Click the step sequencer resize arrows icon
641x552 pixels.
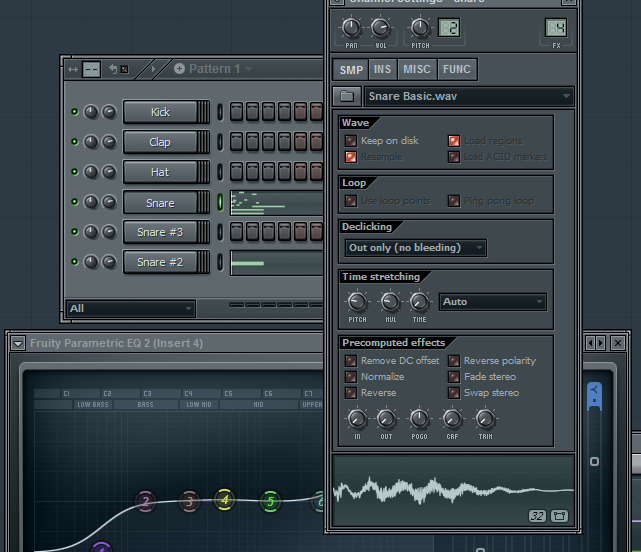click(73, 70)
